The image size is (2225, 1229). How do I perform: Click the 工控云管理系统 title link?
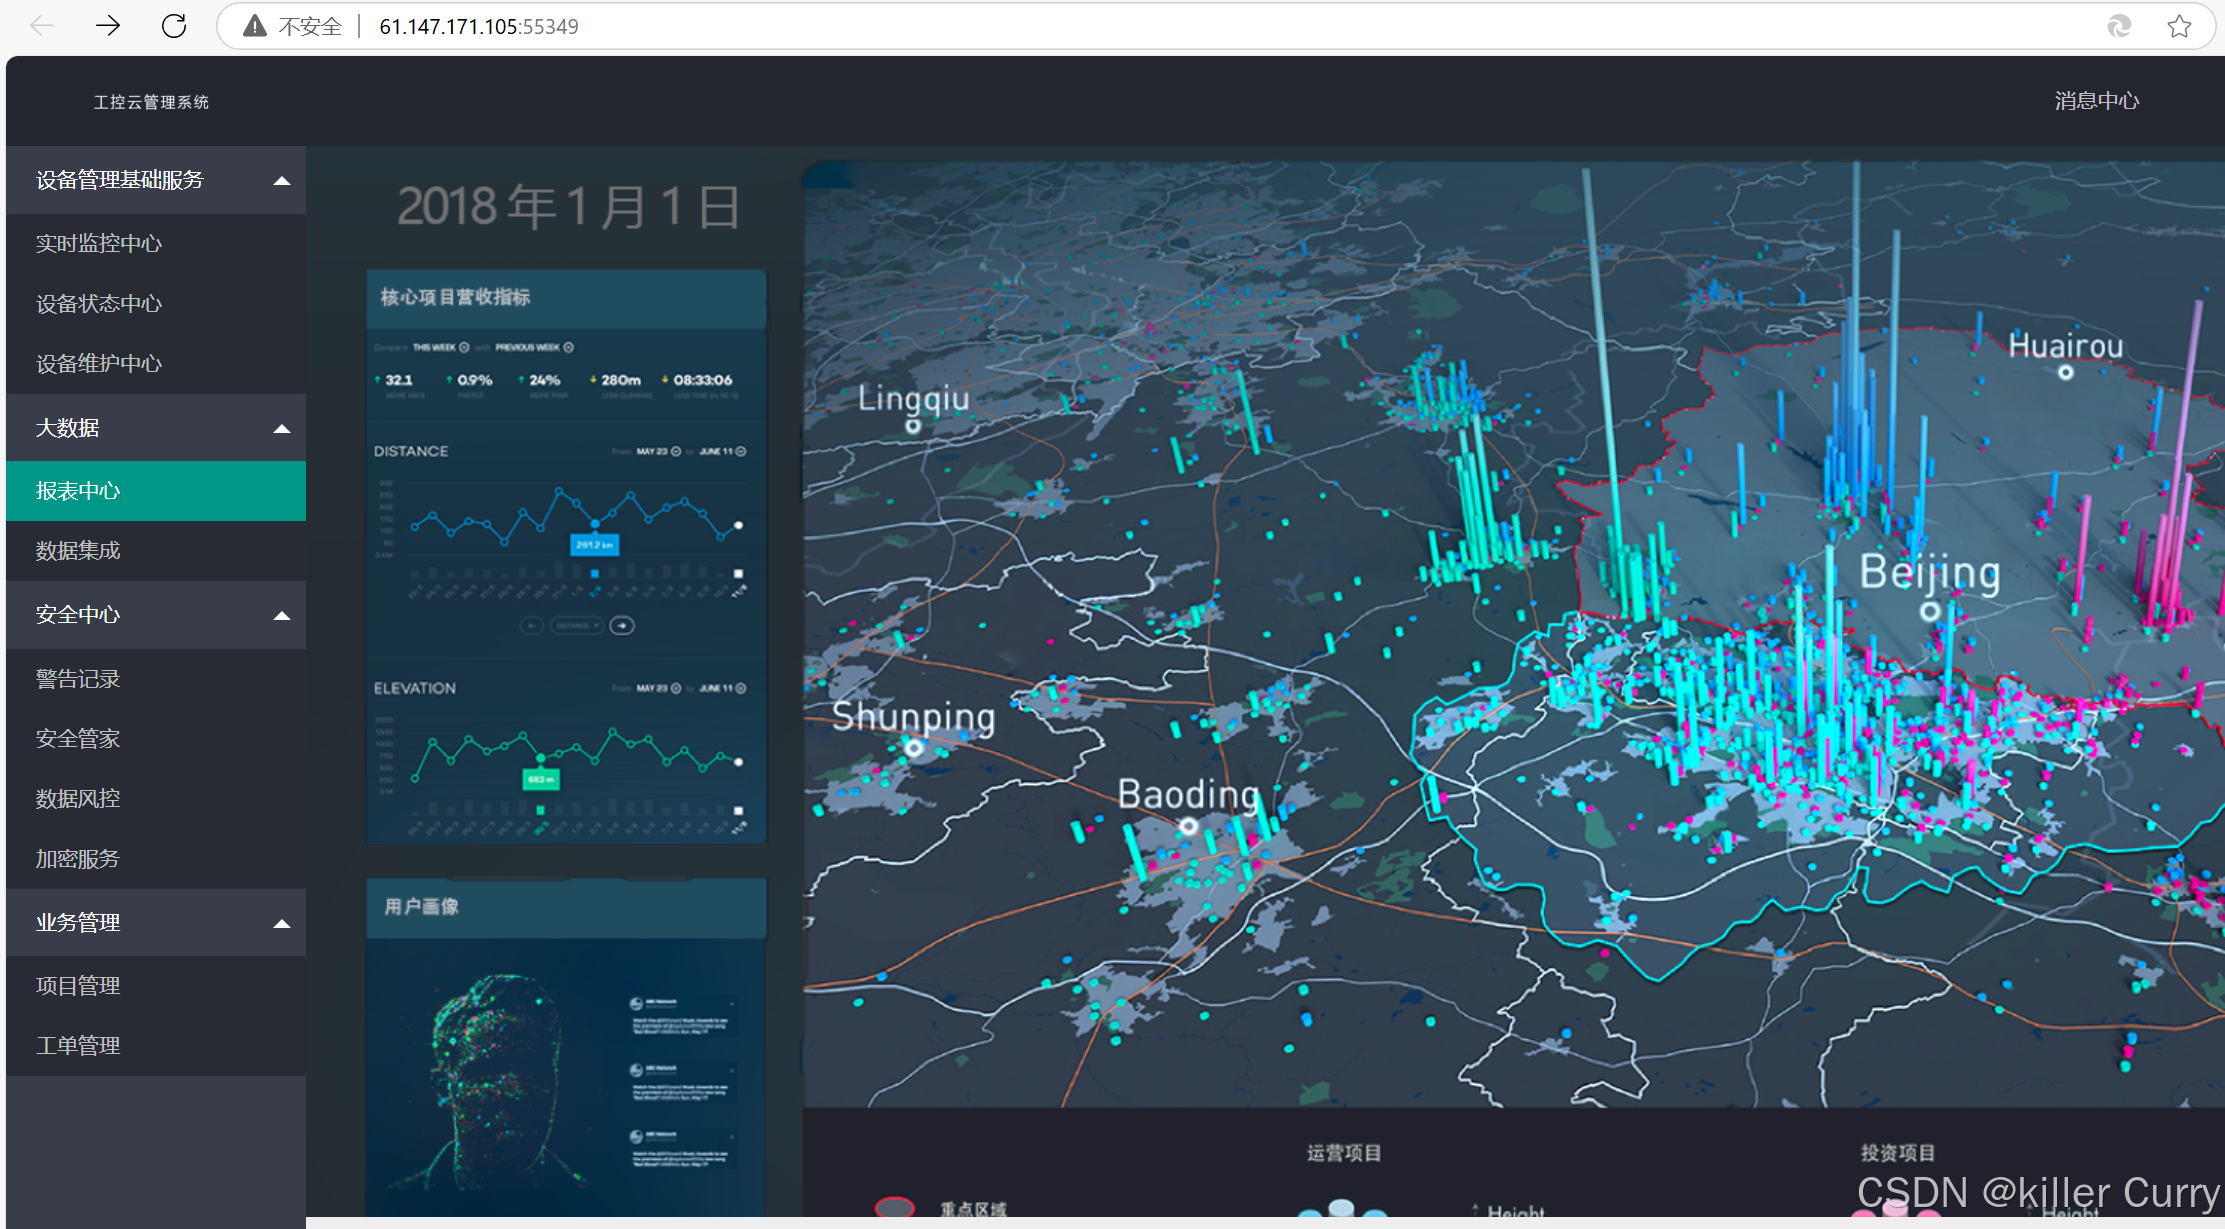(x=151, y=102)
